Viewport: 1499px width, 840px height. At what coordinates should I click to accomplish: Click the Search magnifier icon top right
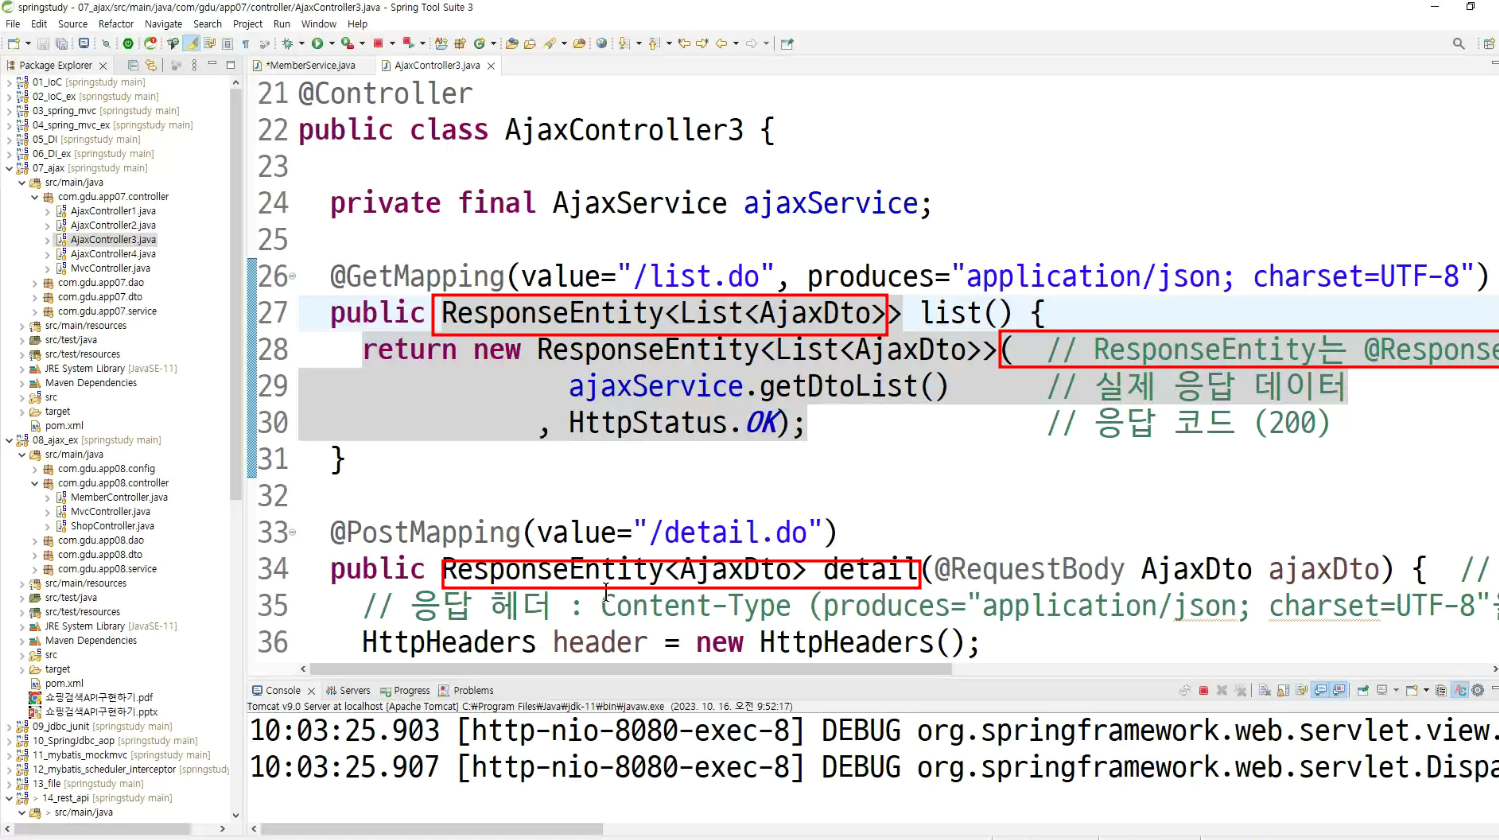[x=1459, y=44]
